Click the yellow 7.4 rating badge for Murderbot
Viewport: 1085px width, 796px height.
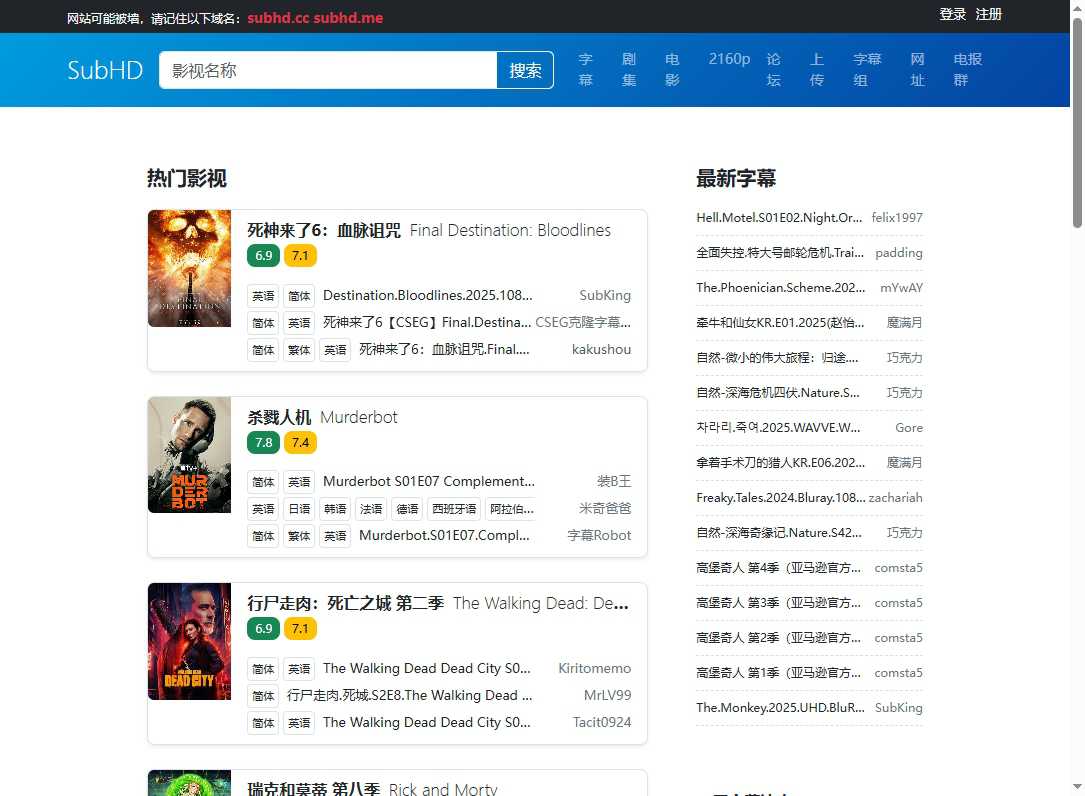coord(300,442)
